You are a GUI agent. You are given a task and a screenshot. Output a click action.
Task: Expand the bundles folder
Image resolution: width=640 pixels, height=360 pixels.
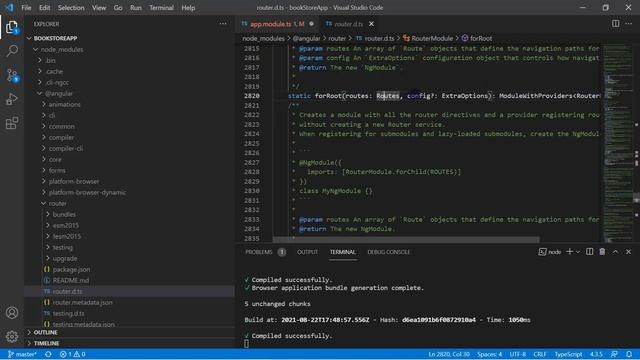(129, 215)
